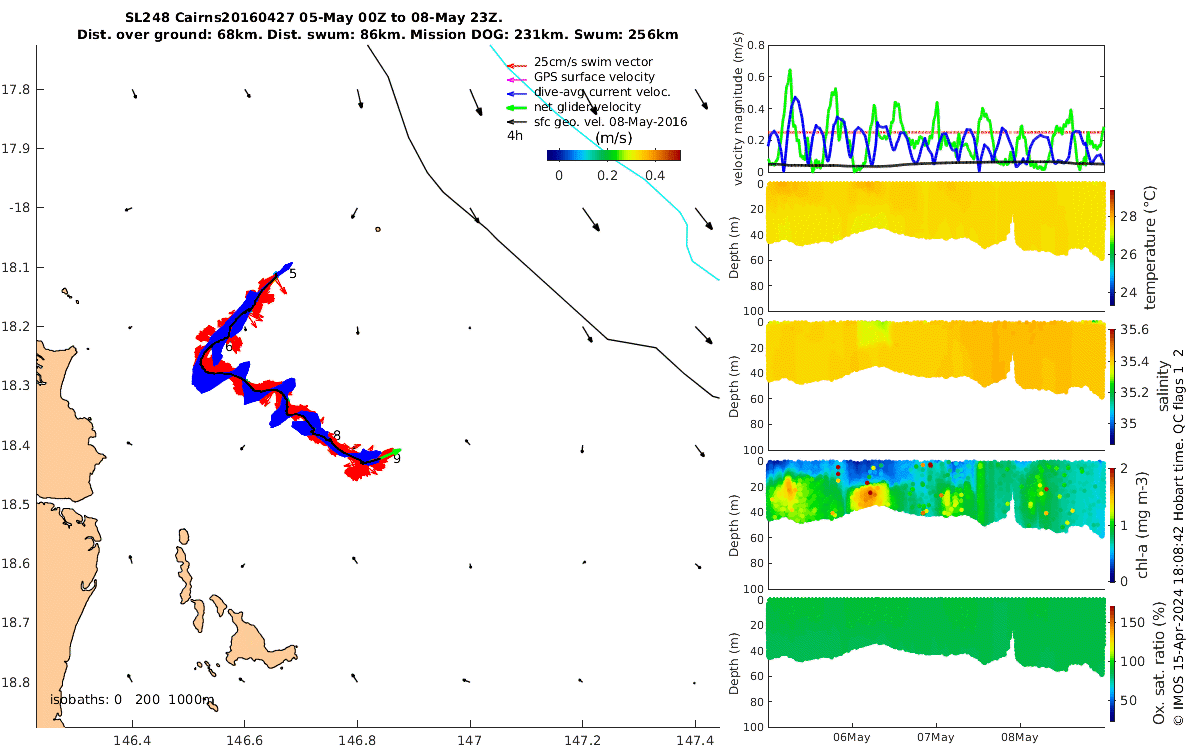Click longitude tick label "146.6"

click(244, 741)
